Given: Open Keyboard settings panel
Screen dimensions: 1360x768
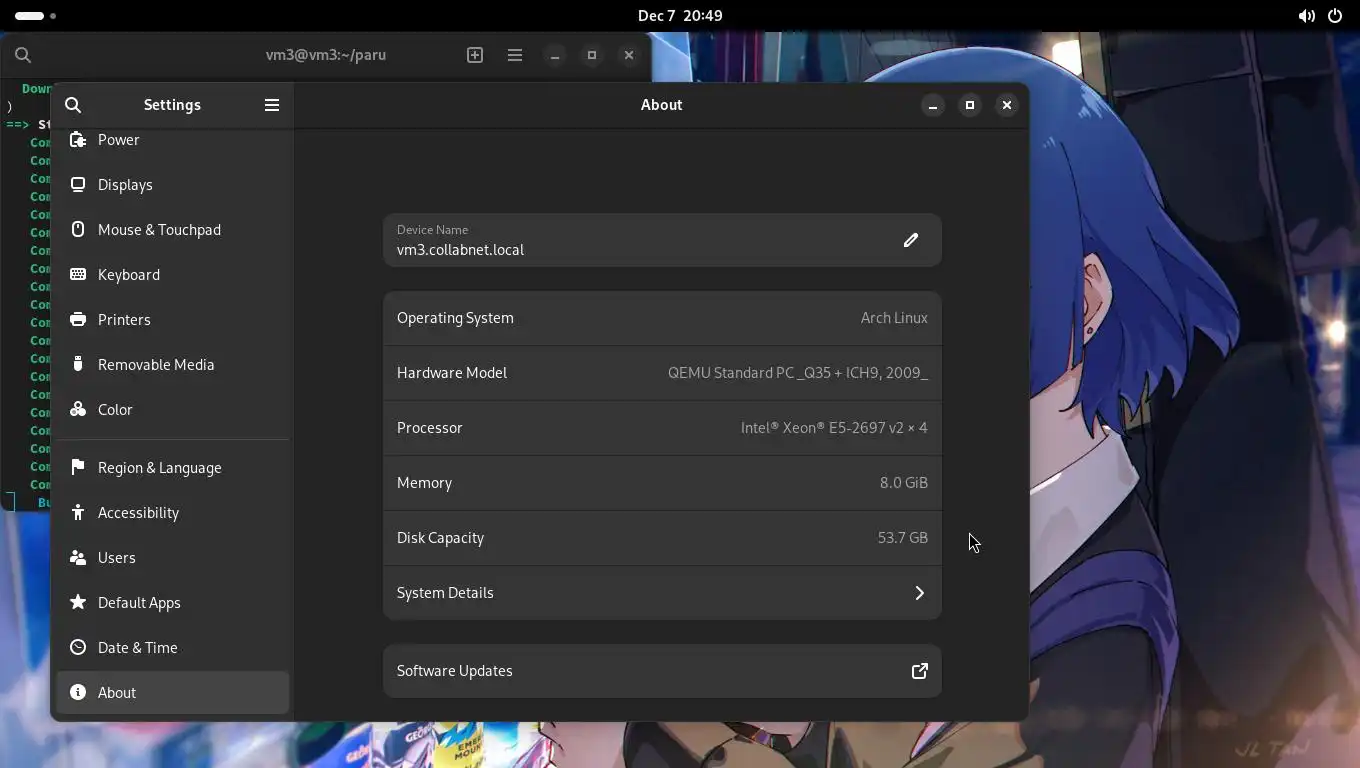Looking at the screenshot, I should pyautogui.click(x=173, y=275).
